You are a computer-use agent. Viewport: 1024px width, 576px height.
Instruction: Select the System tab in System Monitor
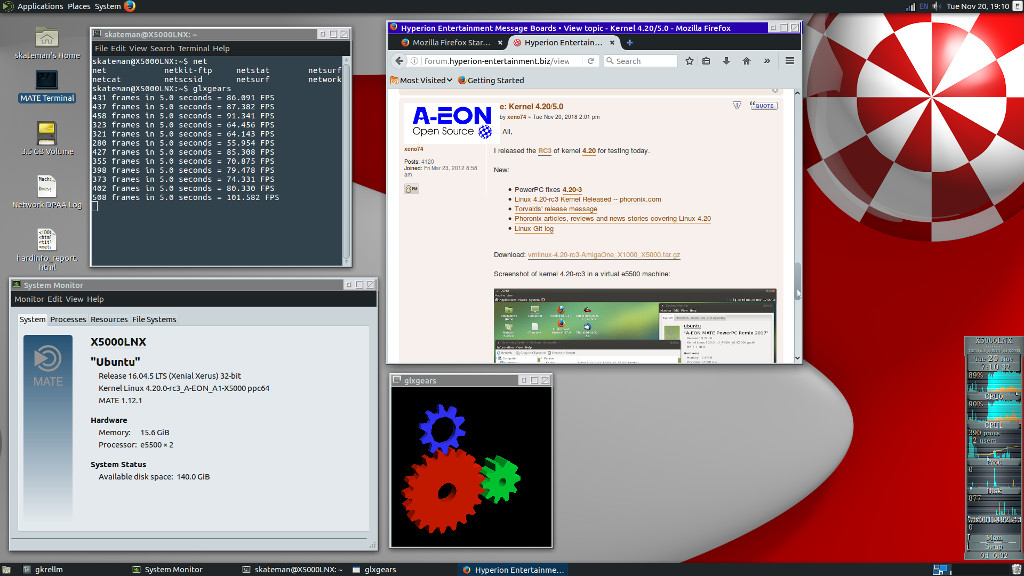point(32,319)
